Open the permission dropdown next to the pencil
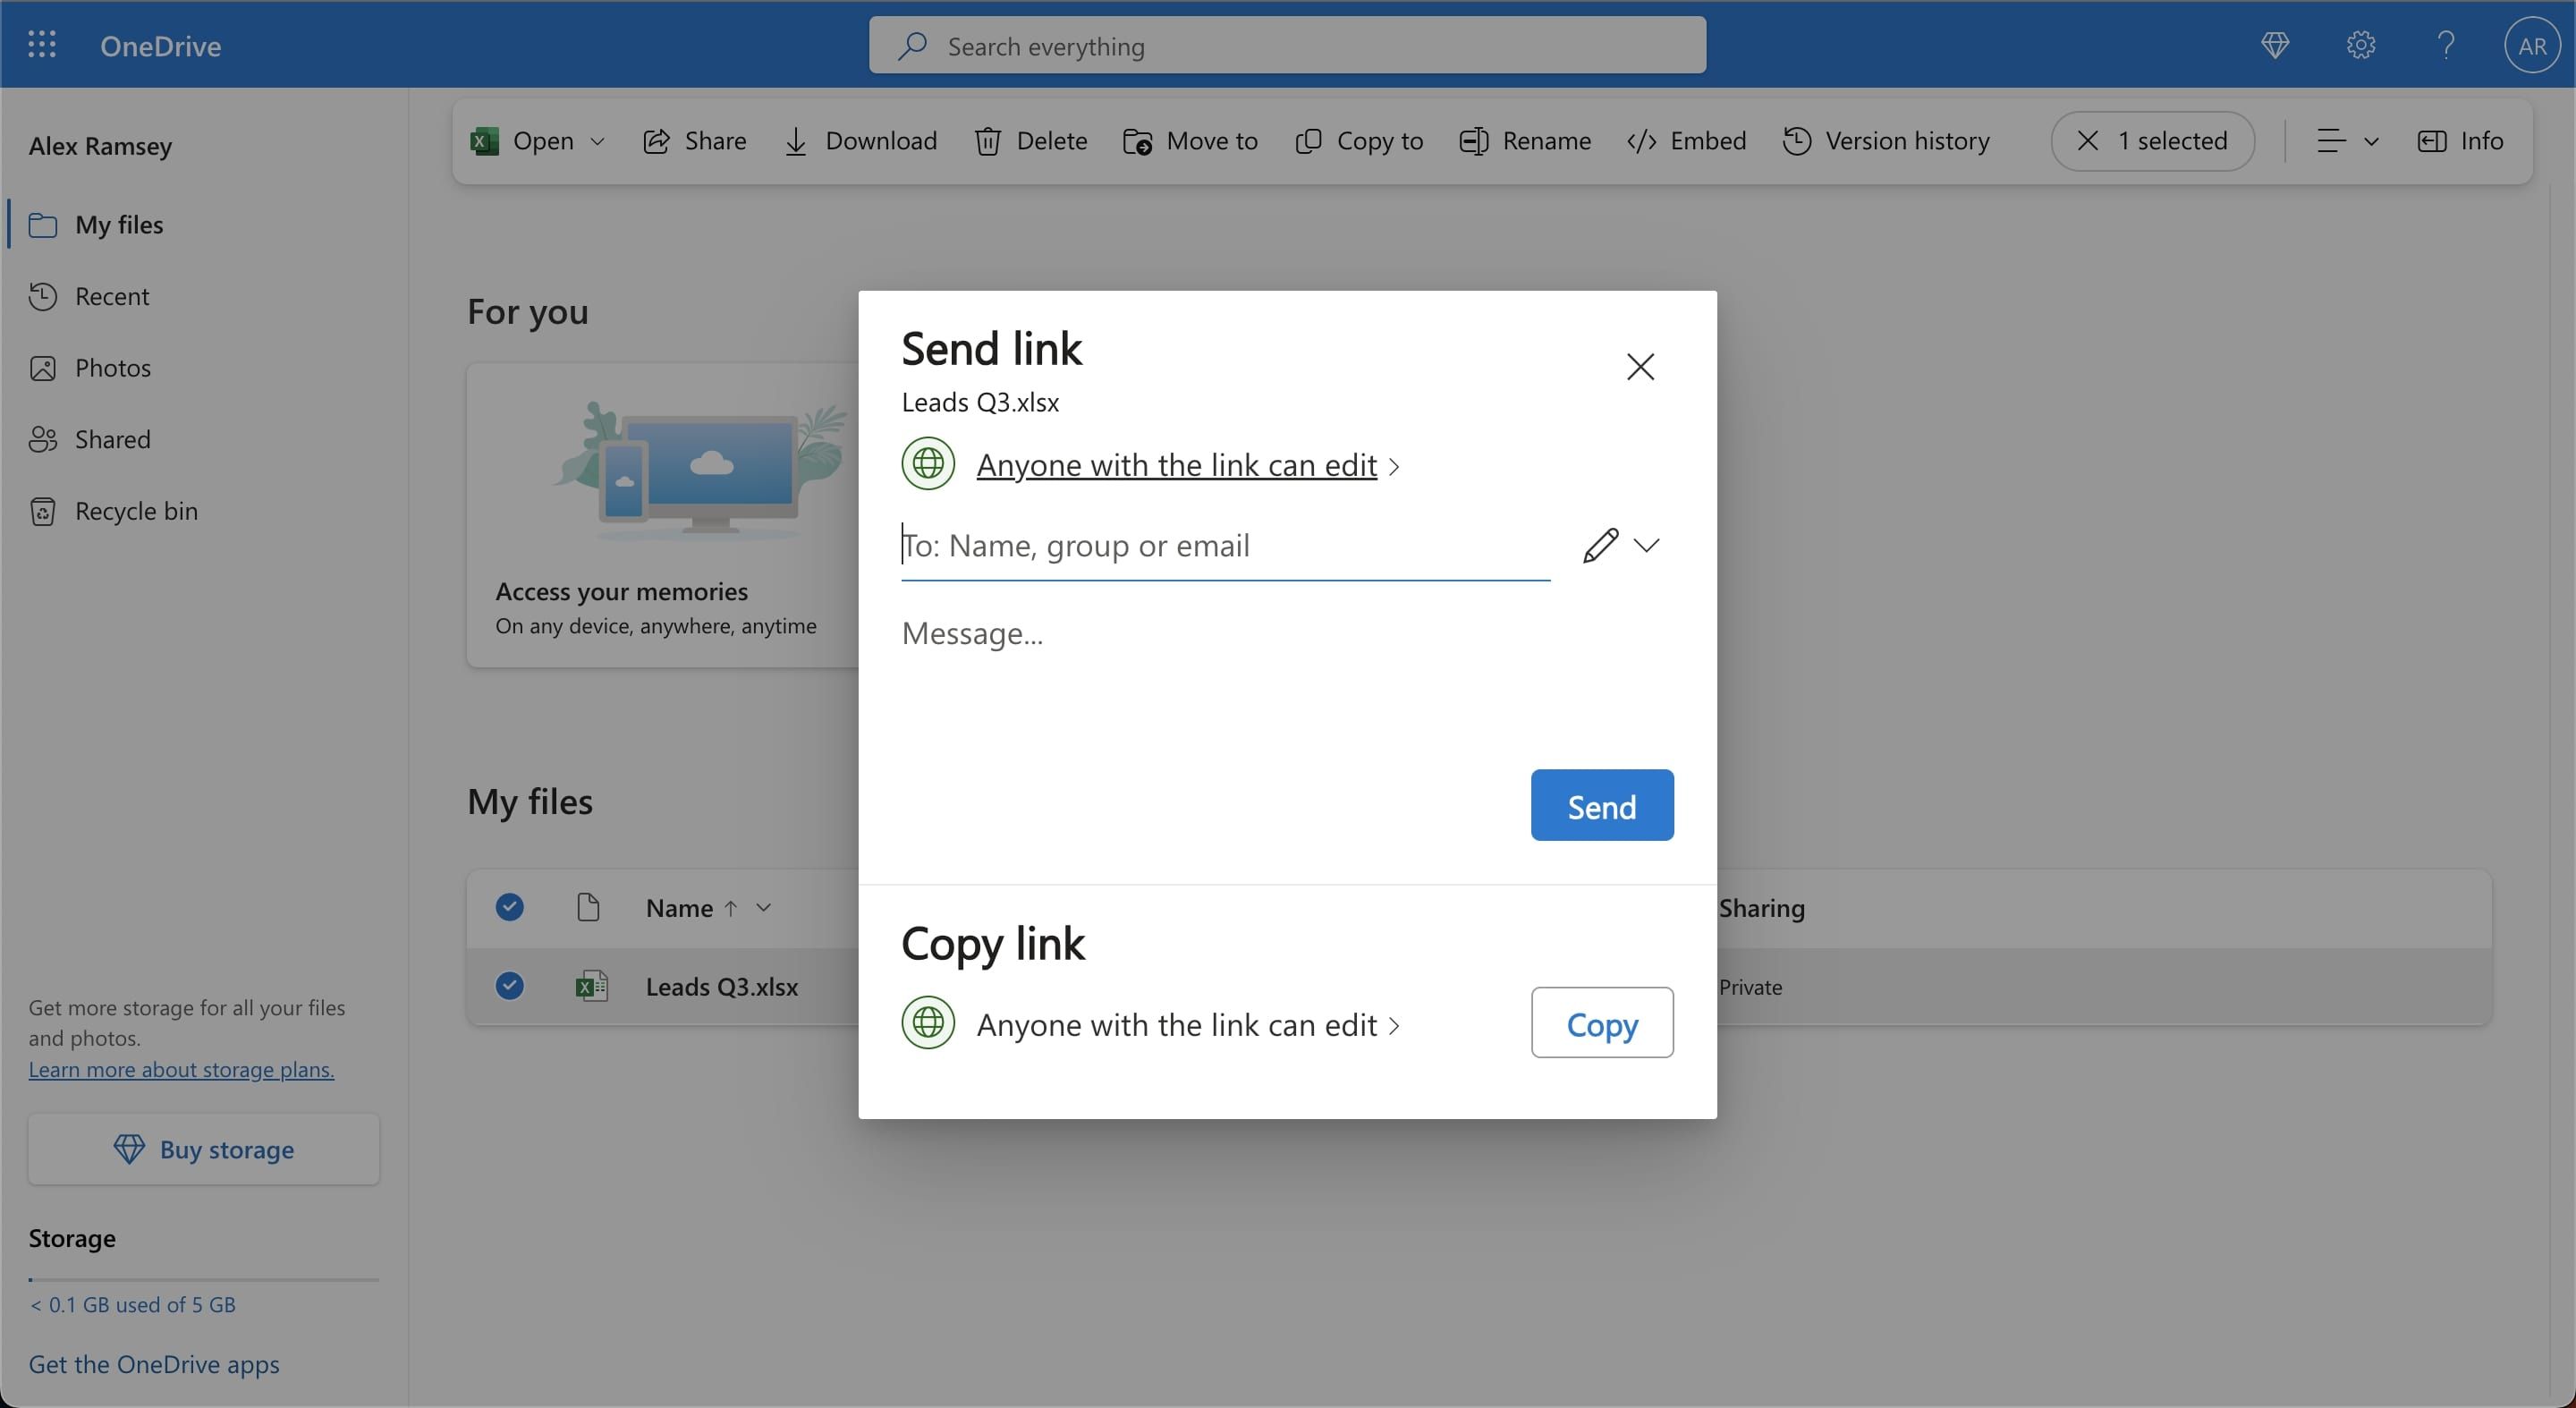2576x1408 pixels. pos(1648,545)
